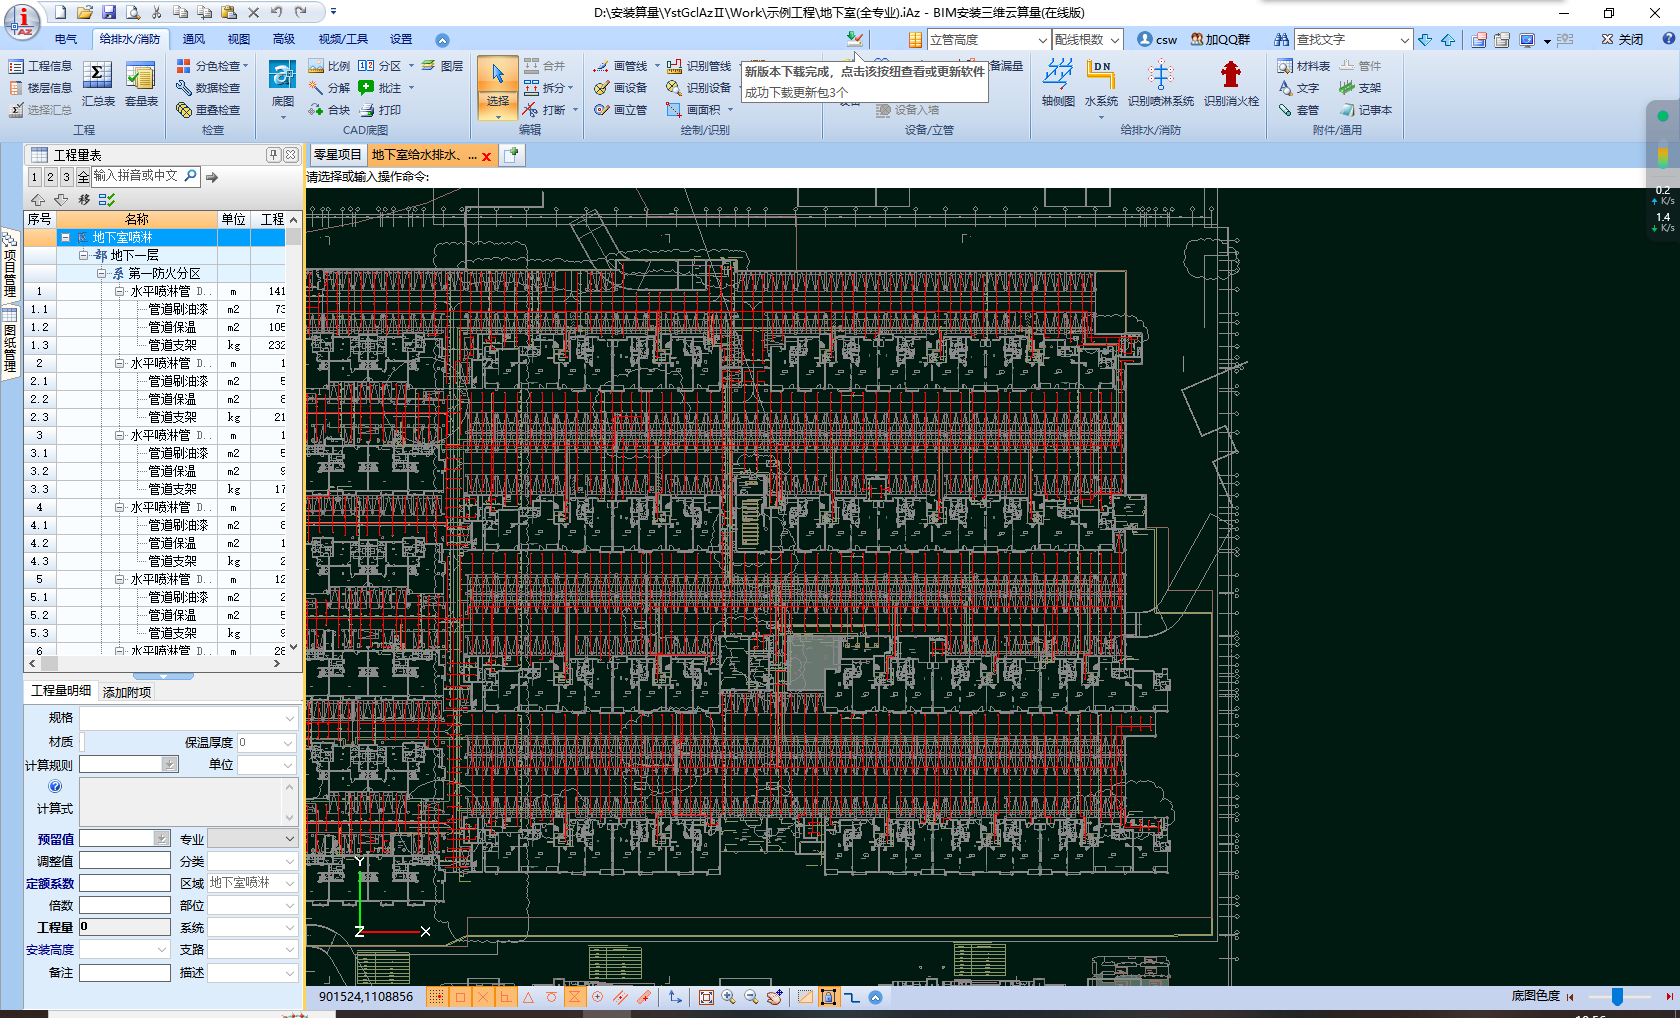Click the binoculars find text icon
This screenshot has width=1680, height=1018.
click(x=1282, y=40)
